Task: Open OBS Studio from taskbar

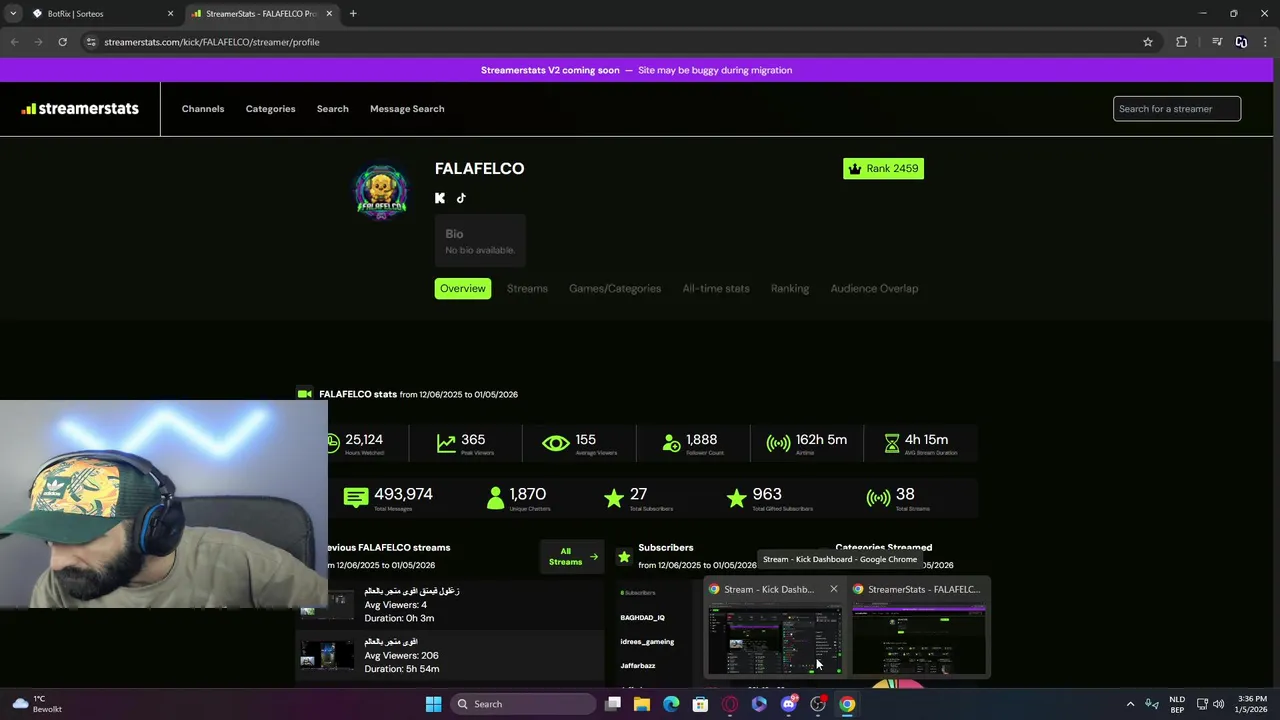Action: [818, 704]
